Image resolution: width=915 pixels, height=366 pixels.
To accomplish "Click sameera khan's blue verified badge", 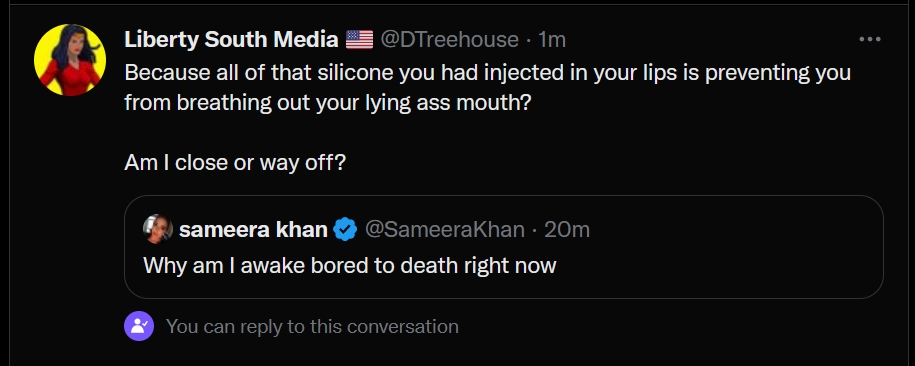I will coord(345,229).
